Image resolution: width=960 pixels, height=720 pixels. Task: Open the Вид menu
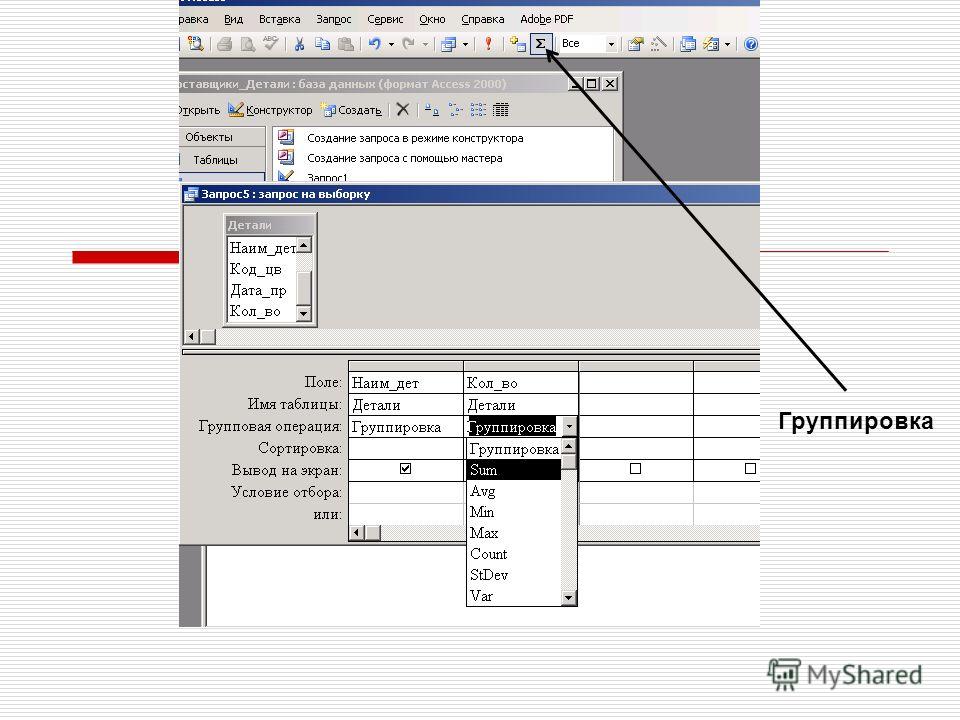tap(233, 19)
